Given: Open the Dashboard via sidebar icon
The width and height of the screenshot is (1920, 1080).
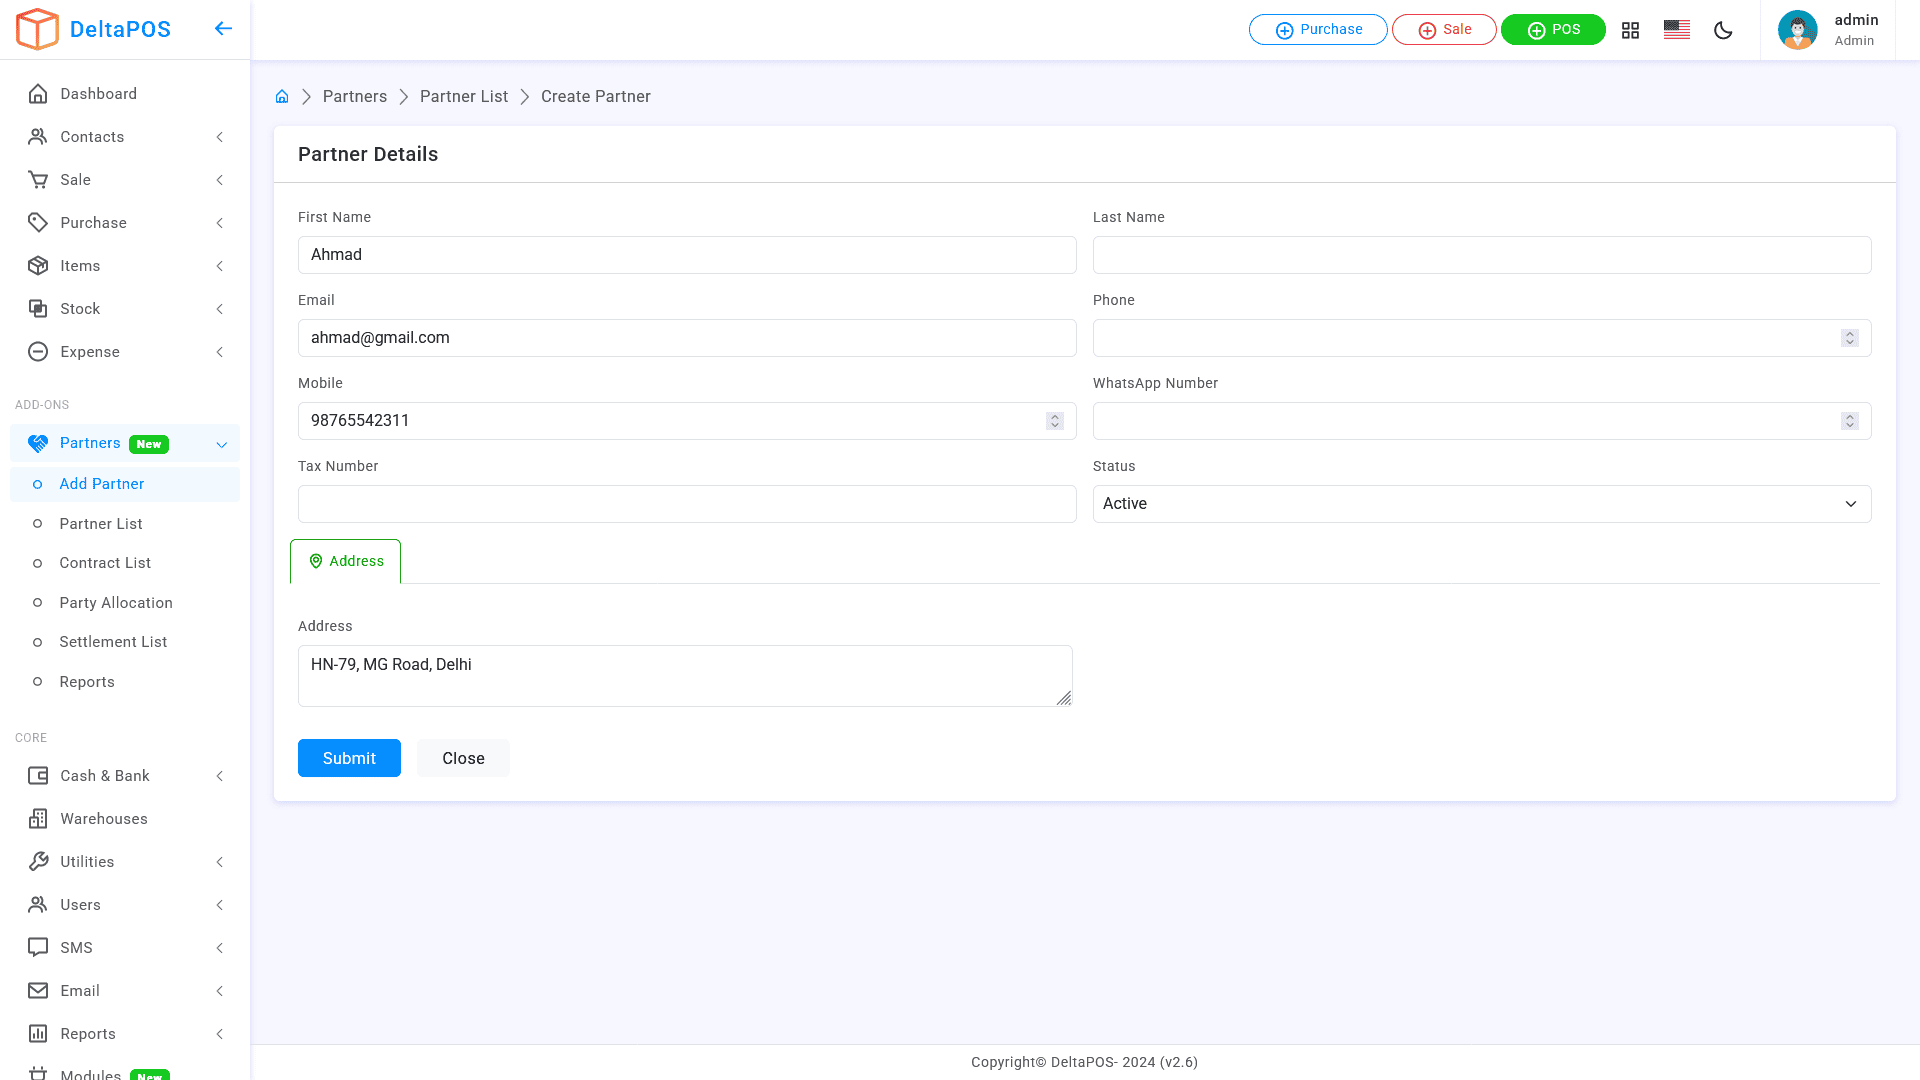Looking at the screenshot, I should point(38,93).
